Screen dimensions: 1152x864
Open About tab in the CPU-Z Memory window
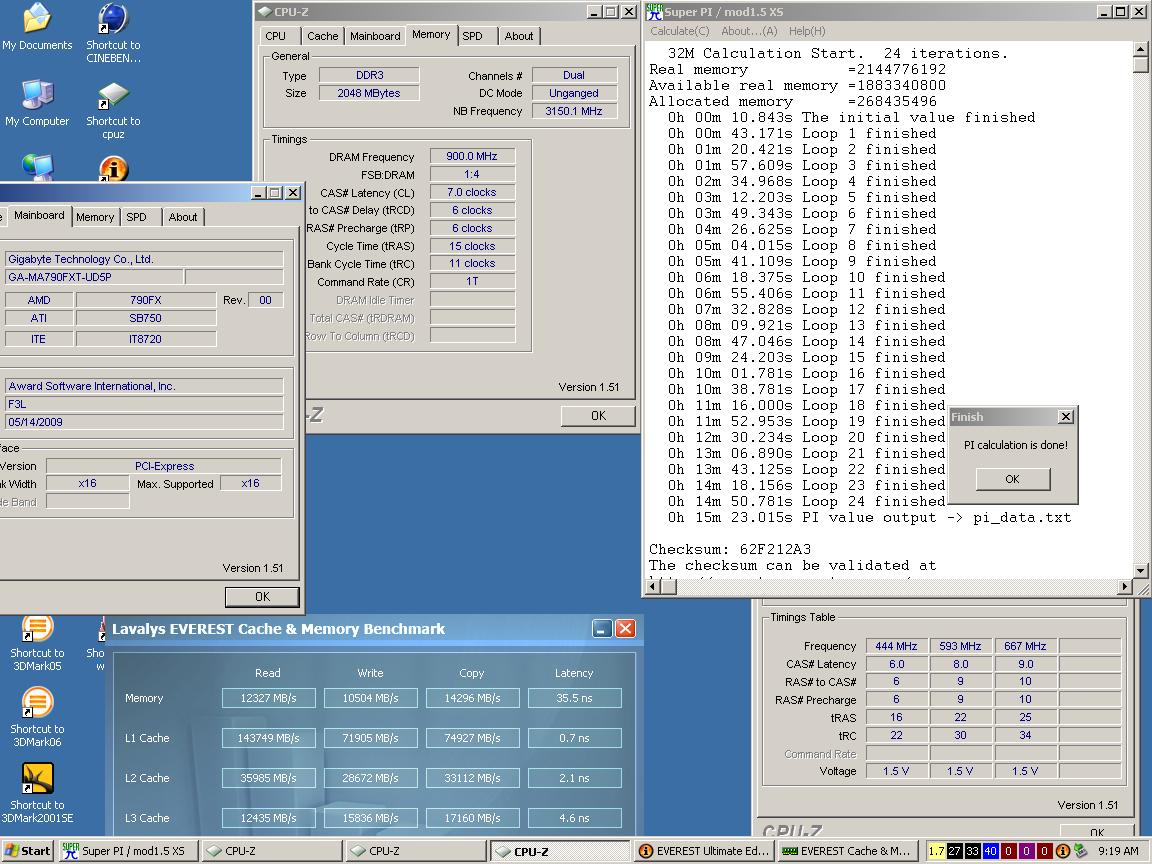point(519,36)
